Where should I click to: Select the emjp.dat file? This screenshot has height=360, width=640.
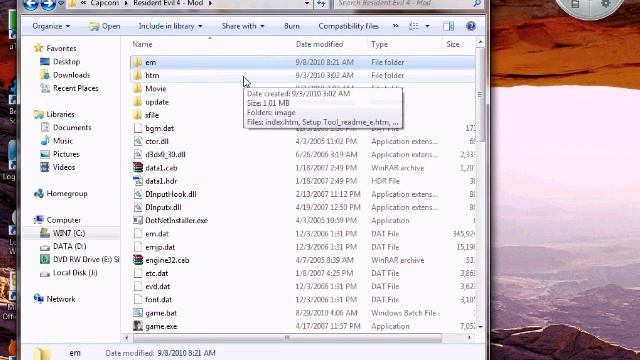point(160,247)
